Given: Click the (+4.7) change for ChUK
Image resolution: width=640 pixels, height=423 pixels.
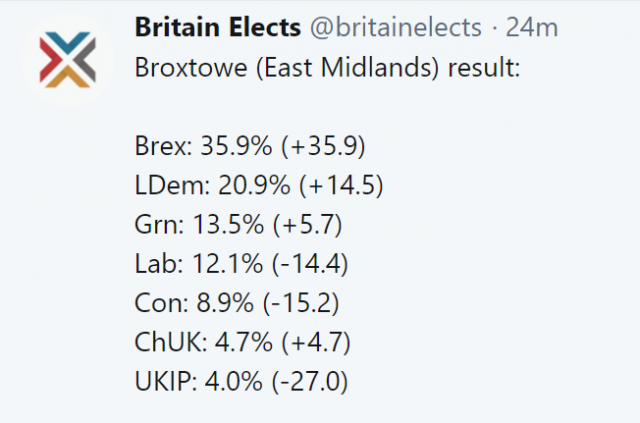Looking at the screenshot, I should click(316, 342).
